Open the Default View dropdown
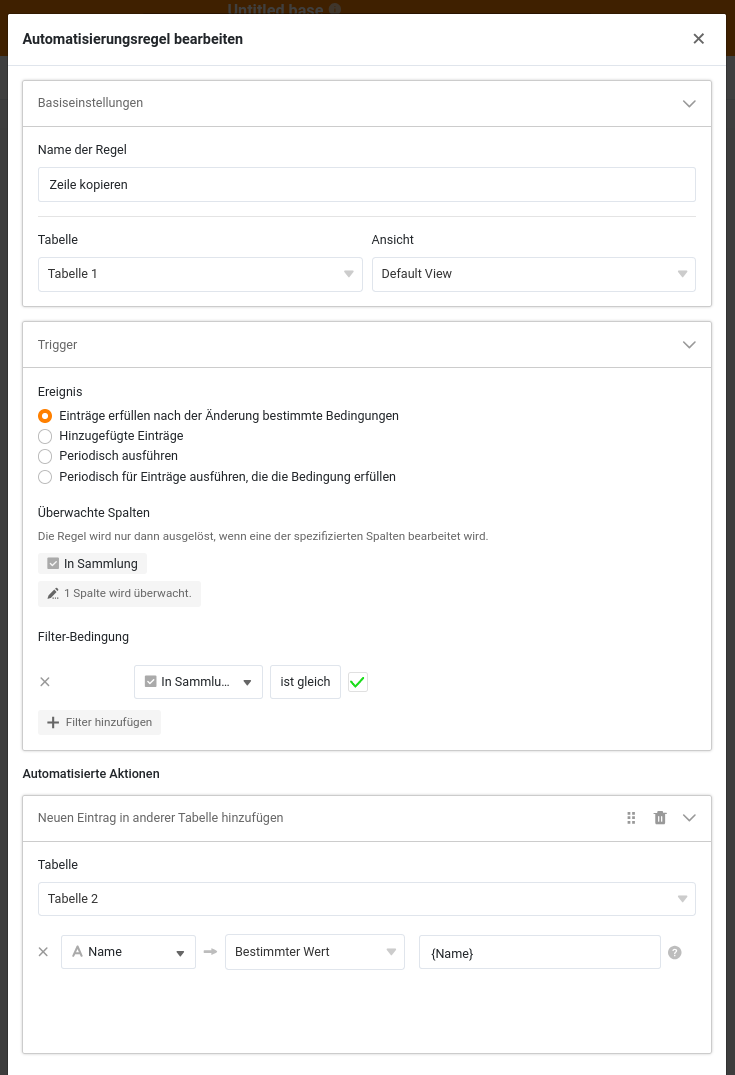 coord(533,274)
